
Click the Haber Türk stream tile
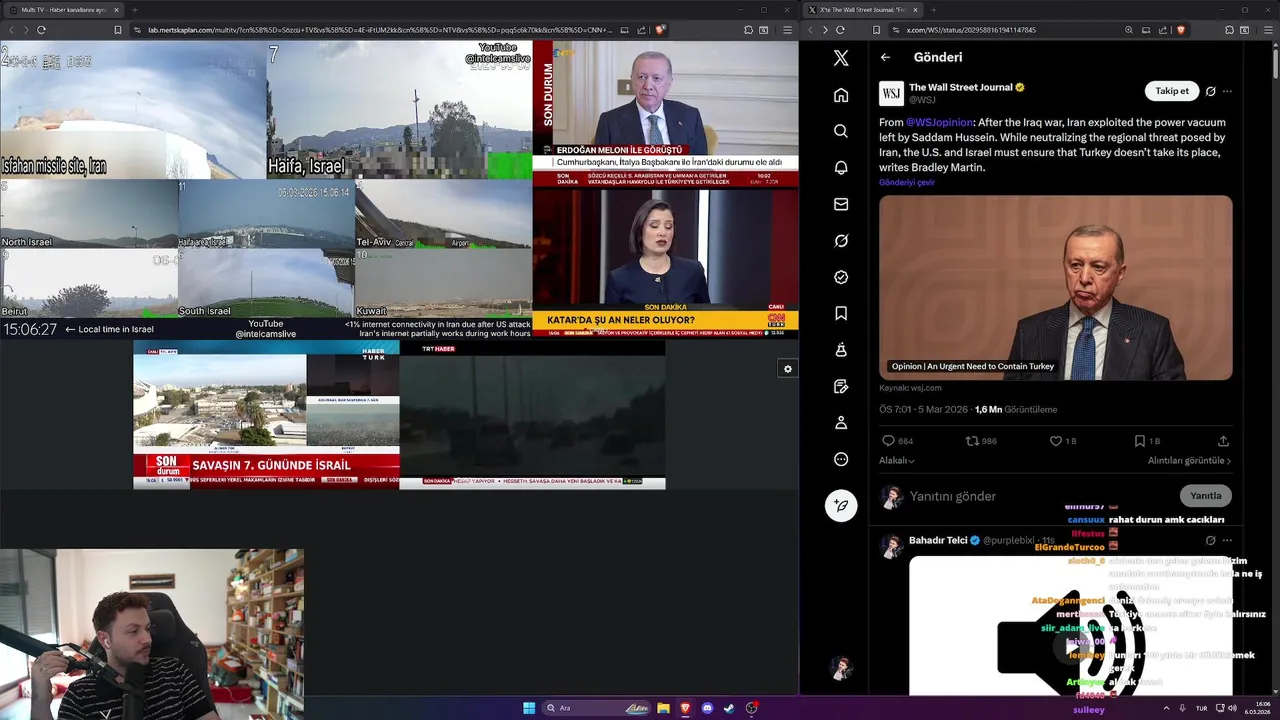(x=266, y=415)
